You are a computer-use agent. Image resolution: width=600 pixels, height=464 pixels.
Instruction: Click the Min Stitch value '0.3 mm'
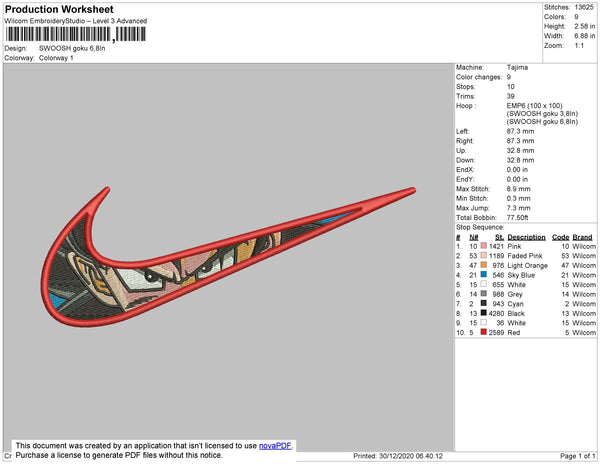tap(518, 199)
